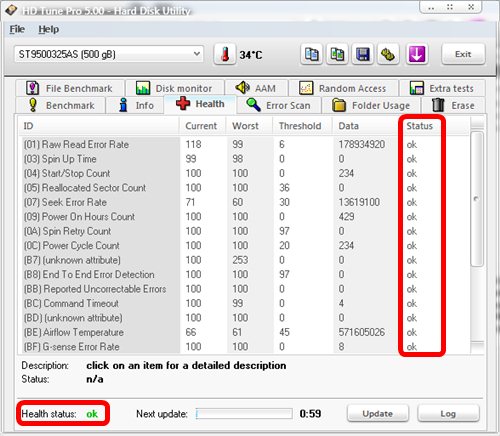Switch to the Info tab
Viewport: 500px width, 436px height.
[135, 105]
